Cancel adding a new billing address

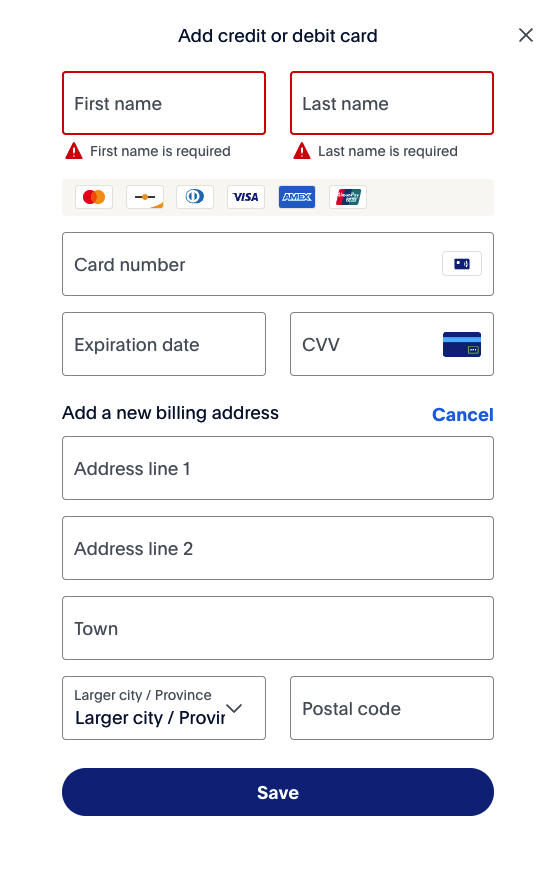tap(463, 415)
